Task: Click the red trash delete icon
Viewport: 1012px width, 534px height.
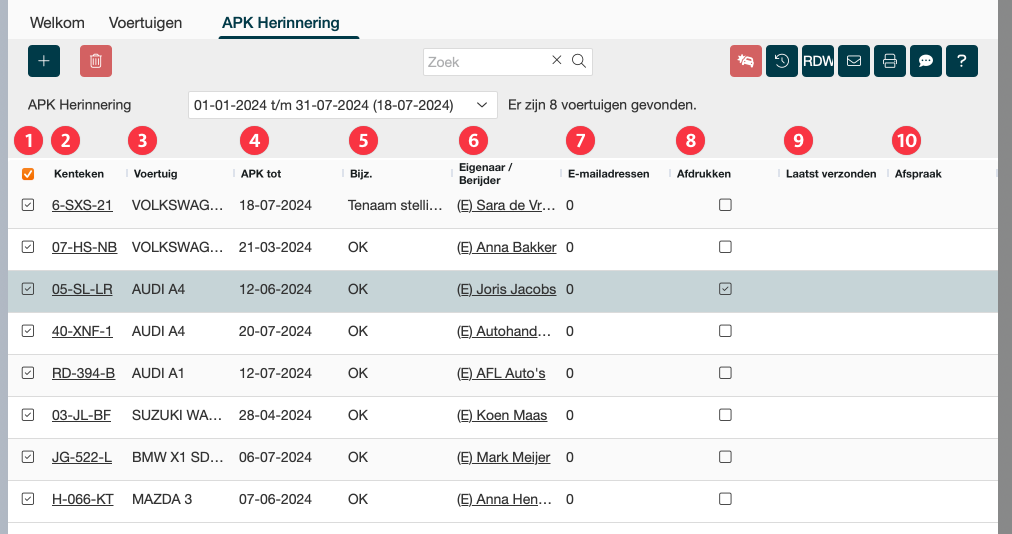Action: point(96,61)
